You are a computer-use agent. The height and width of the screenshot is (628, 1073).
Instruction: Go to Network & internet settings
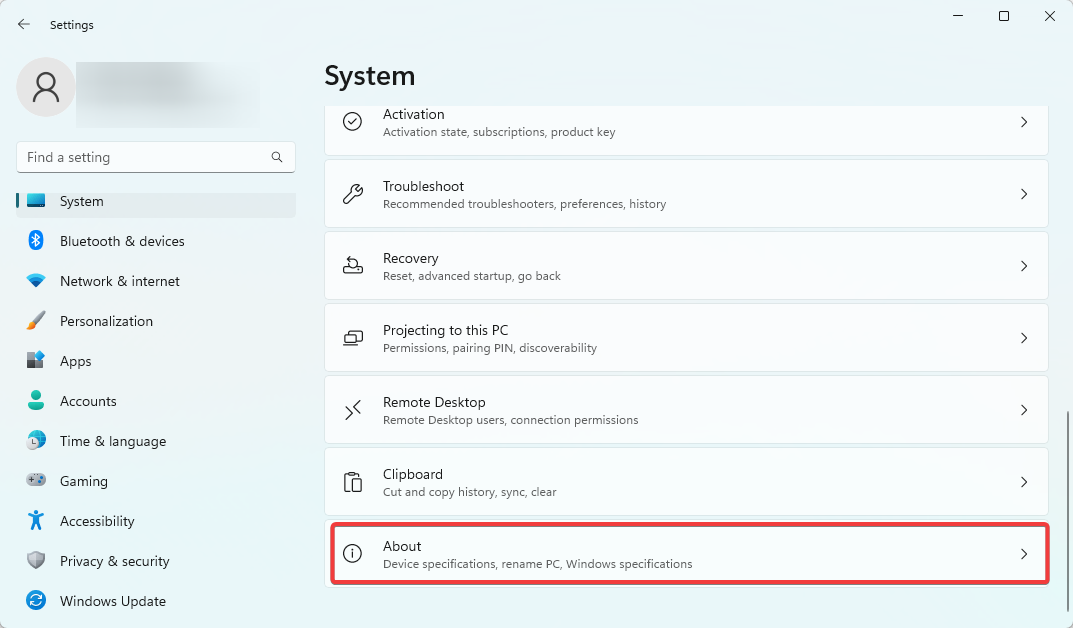point(156,281)
